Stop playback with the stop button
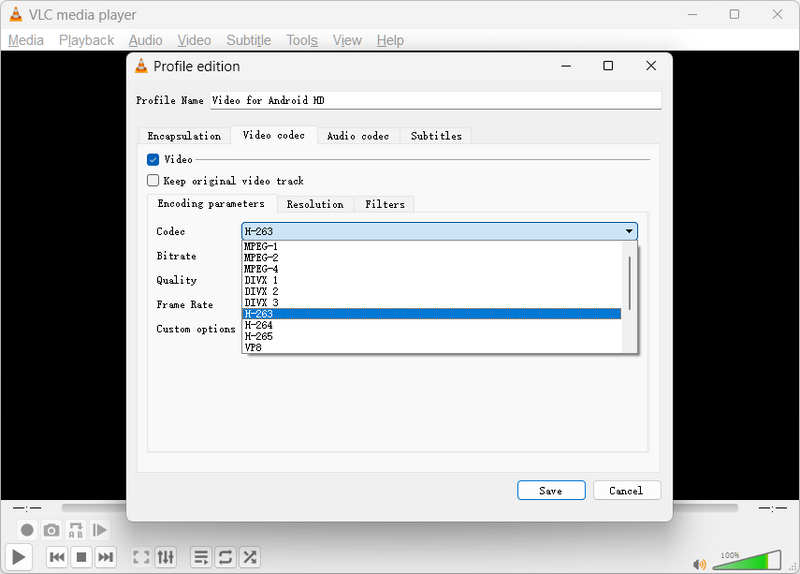The width and height of the screenshot is (800, 574). point(81,557)
